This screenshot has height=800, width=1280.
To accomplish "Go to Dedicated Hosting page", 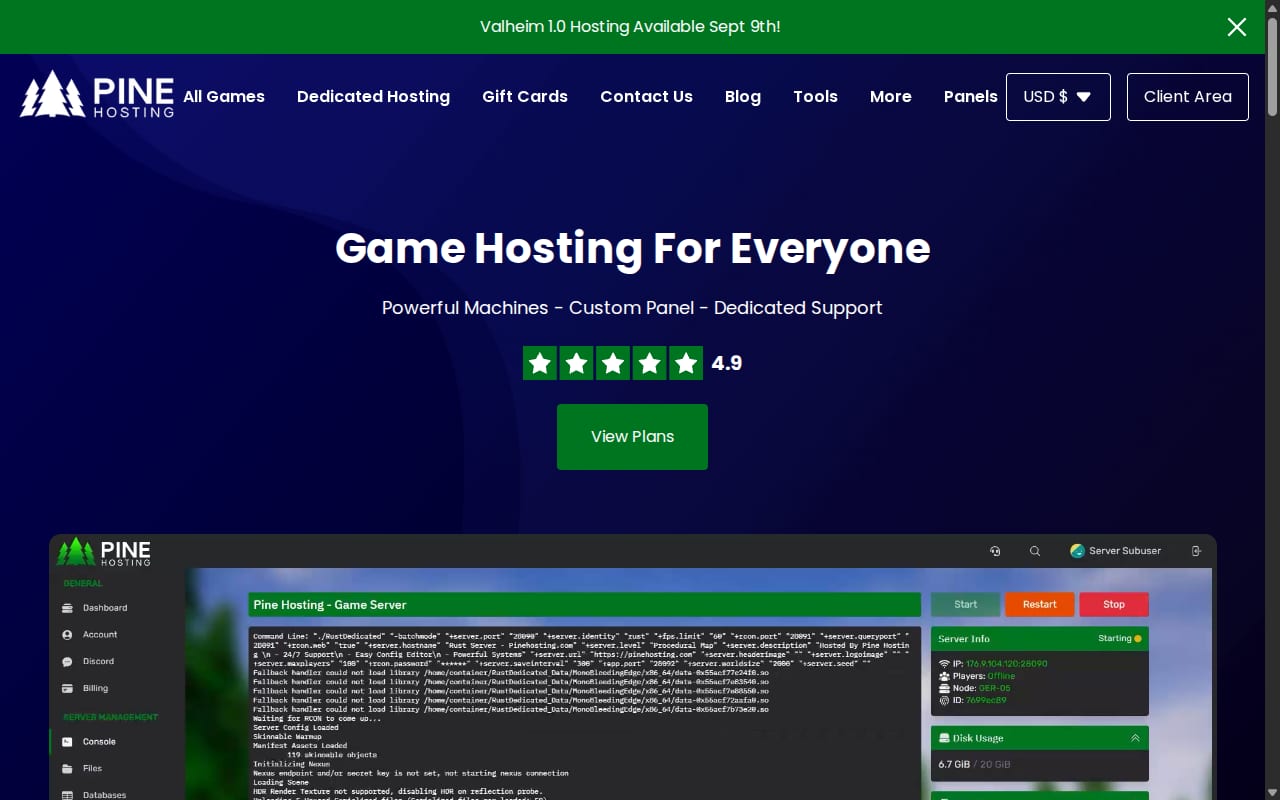I will pos(373,97).
